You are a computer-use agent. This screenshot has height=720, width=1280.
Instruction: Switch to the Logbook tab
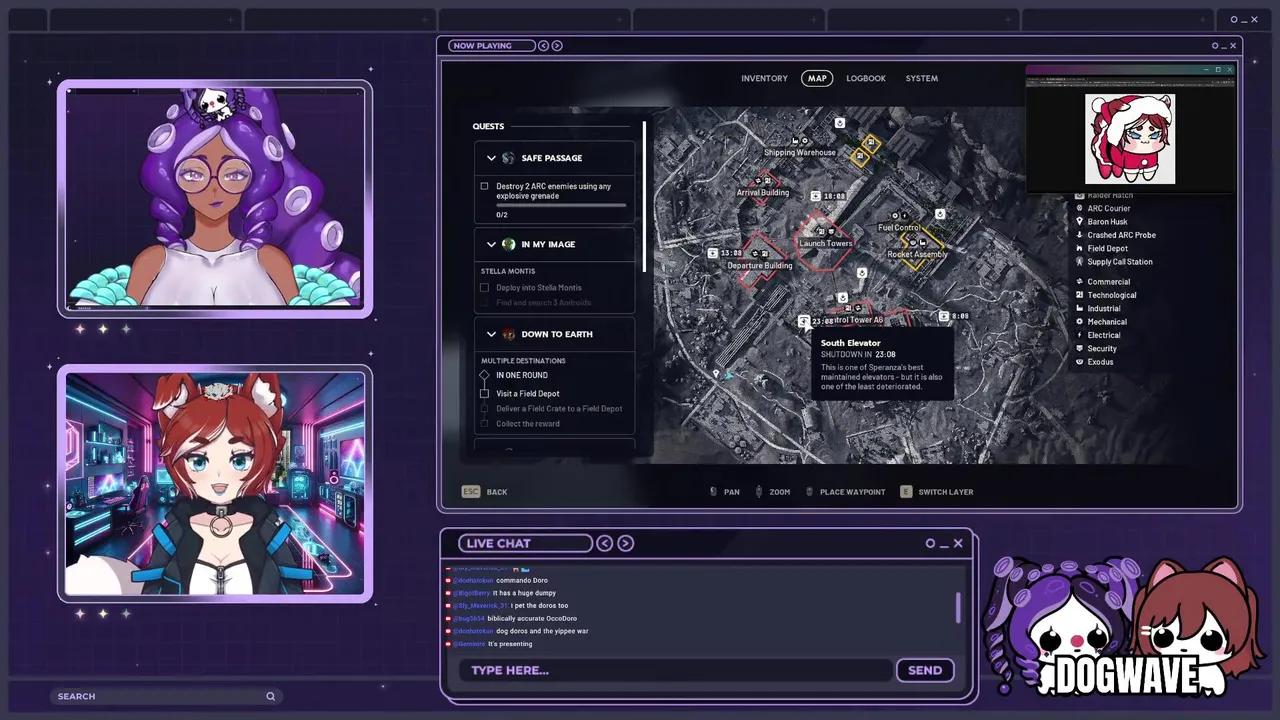click(866, 78)
